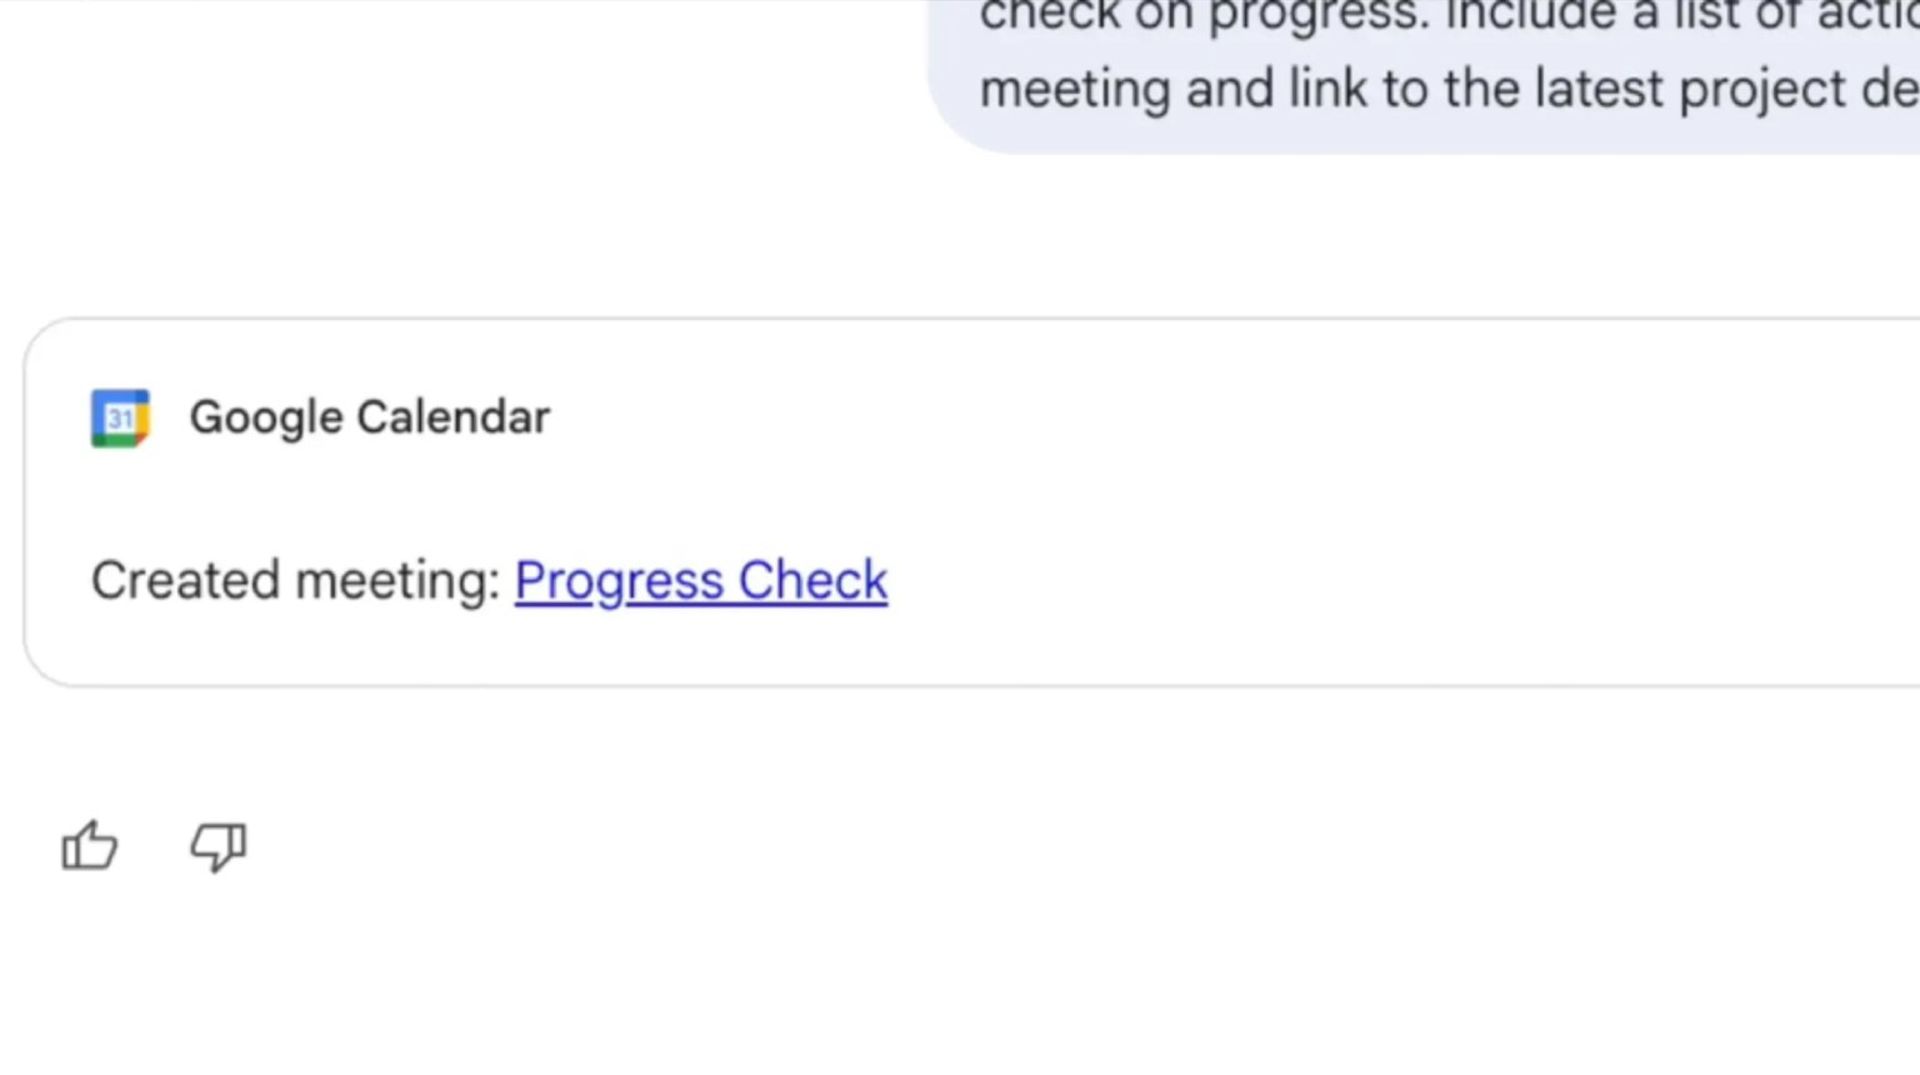This screenshot has height=1075, width=1920.
Task: Click the word "project" in the prompt bubble
Action: 1762,90
